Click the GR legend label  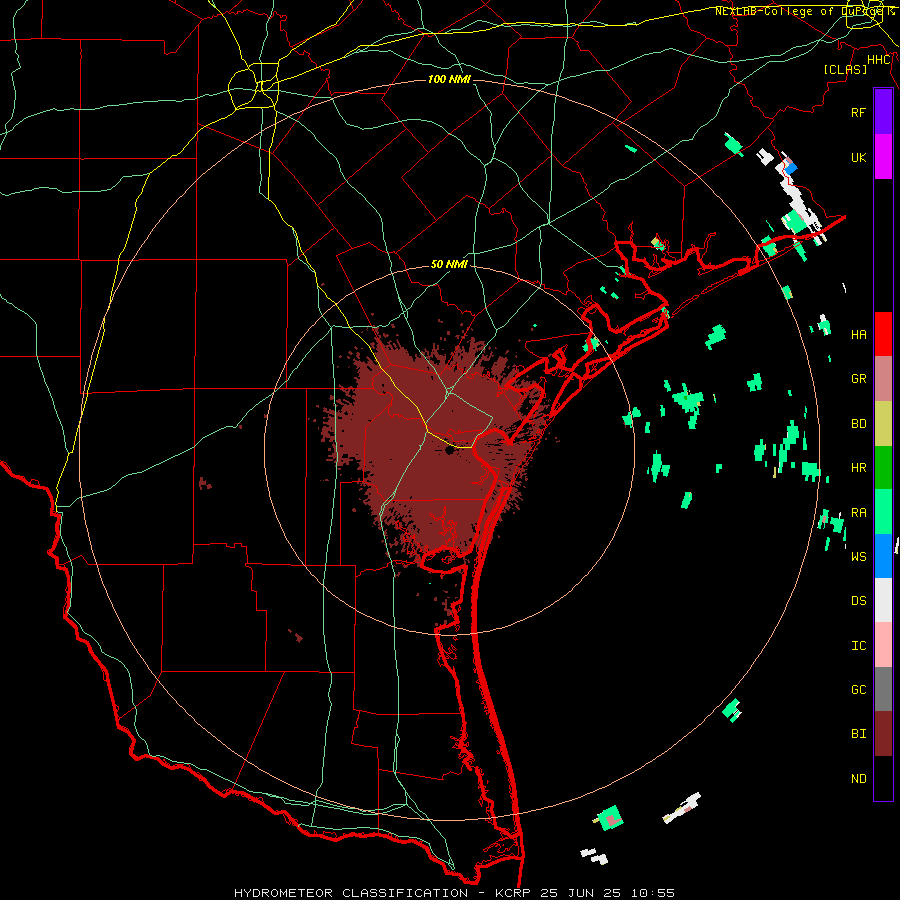click(x=858, y=379)
